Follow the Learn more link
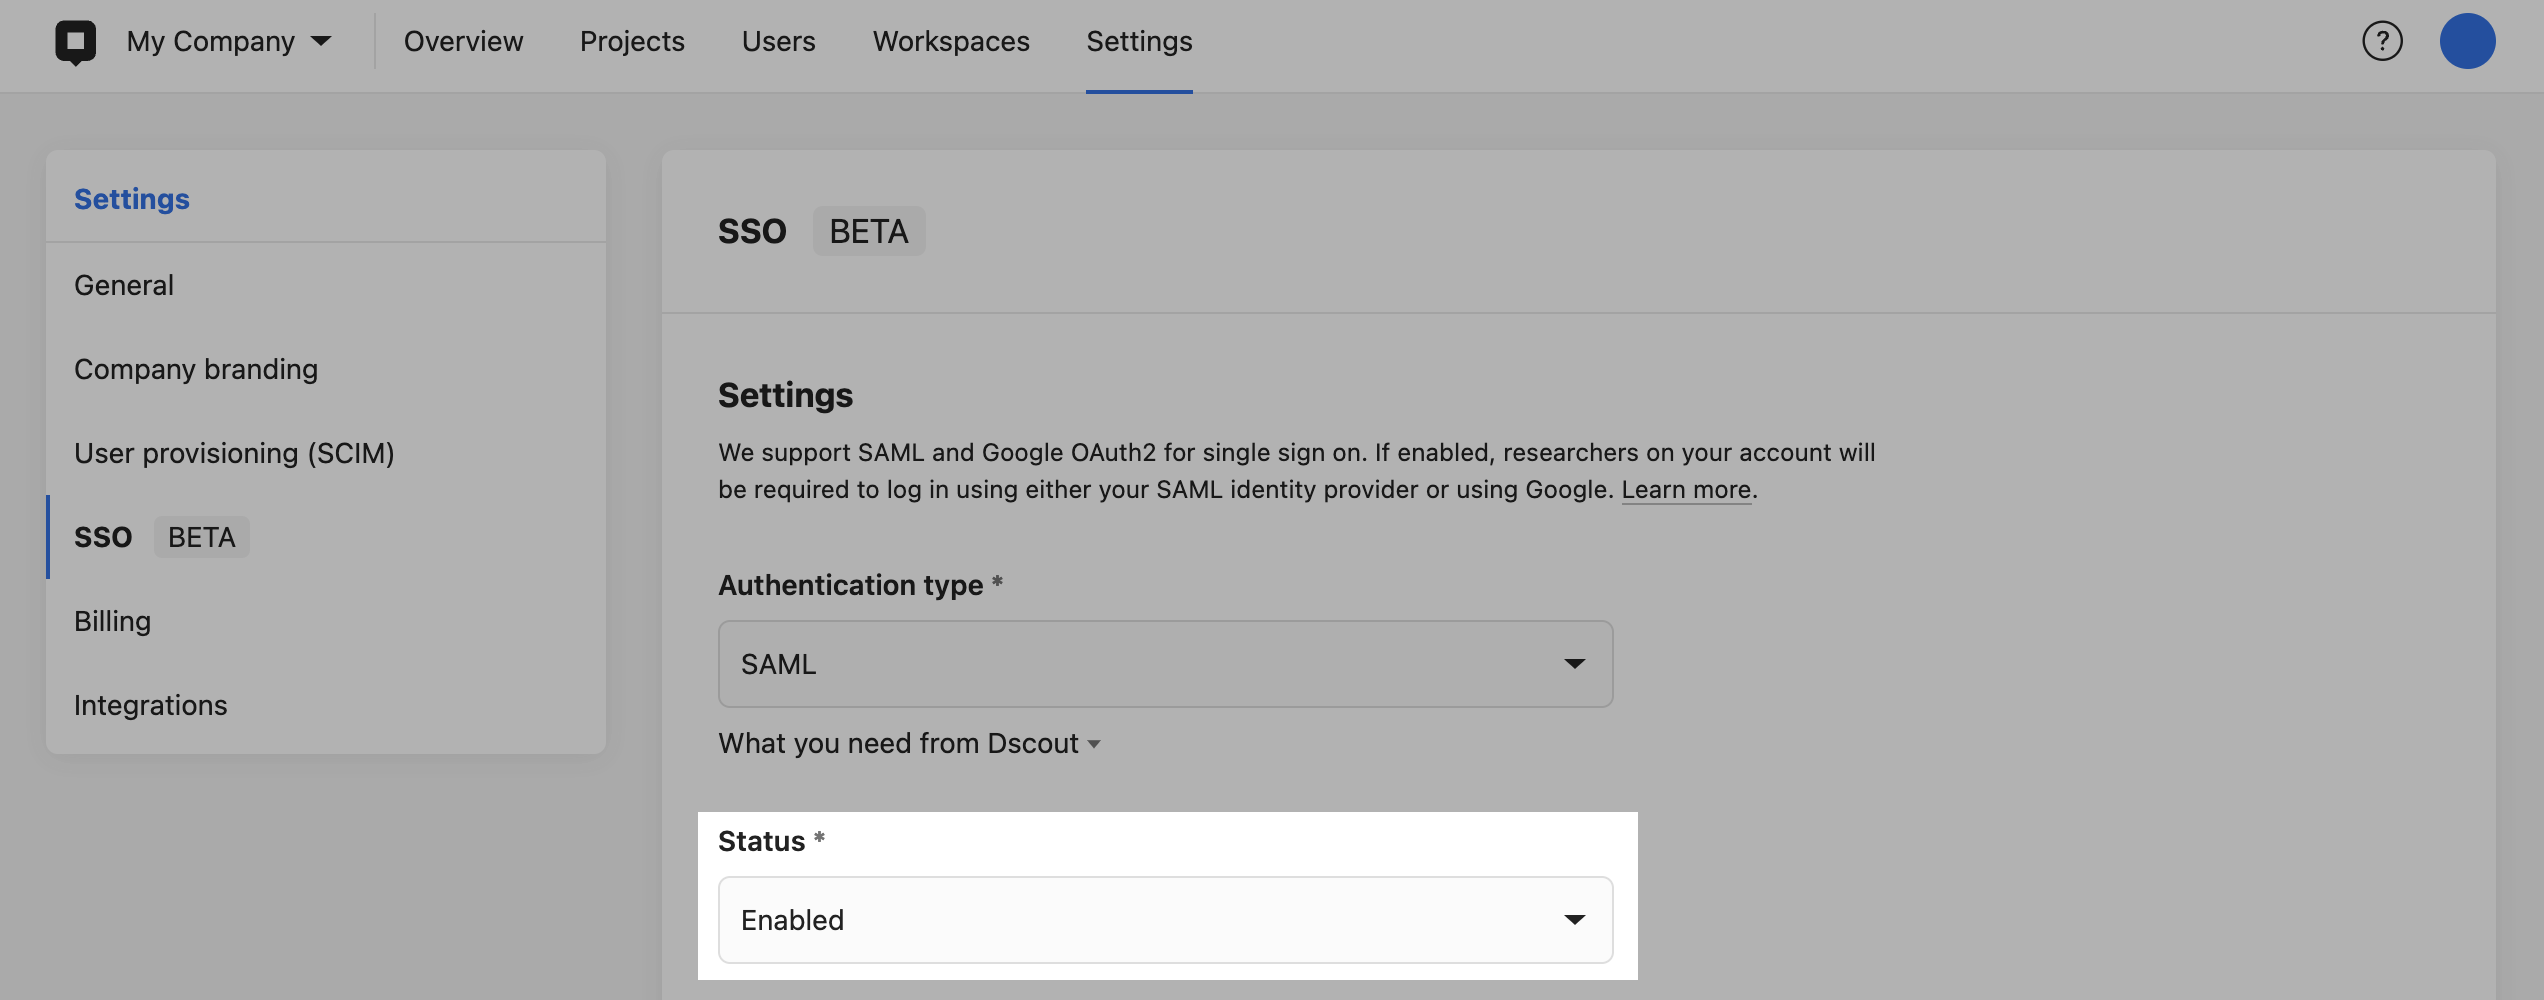Viewport: 2544px width, 1000px height. (x=1686, y=490)
